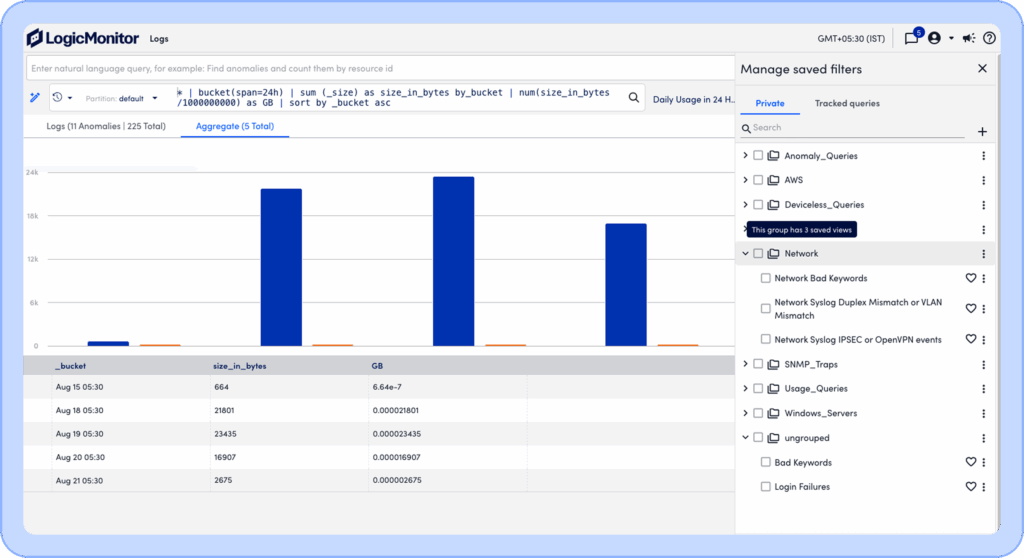The image size is (1024, 558).
Task: Select the Network Bad Keywords checkbox
Action: point(766,278)
